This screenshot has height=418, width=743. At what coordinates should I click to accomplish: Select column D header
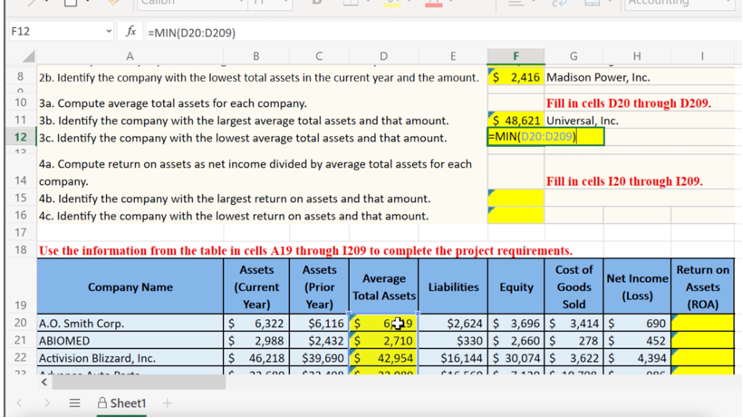[383, 56]
